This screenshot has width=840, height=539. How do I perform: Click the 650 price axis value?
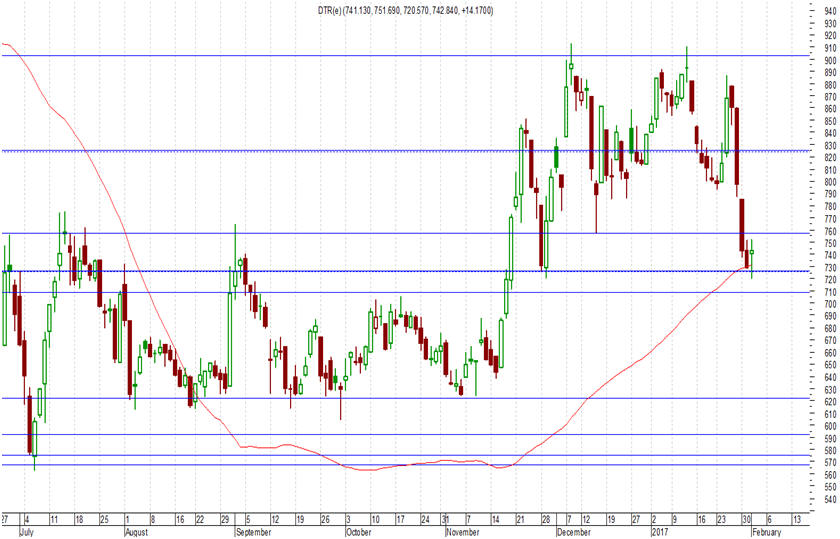830,365
